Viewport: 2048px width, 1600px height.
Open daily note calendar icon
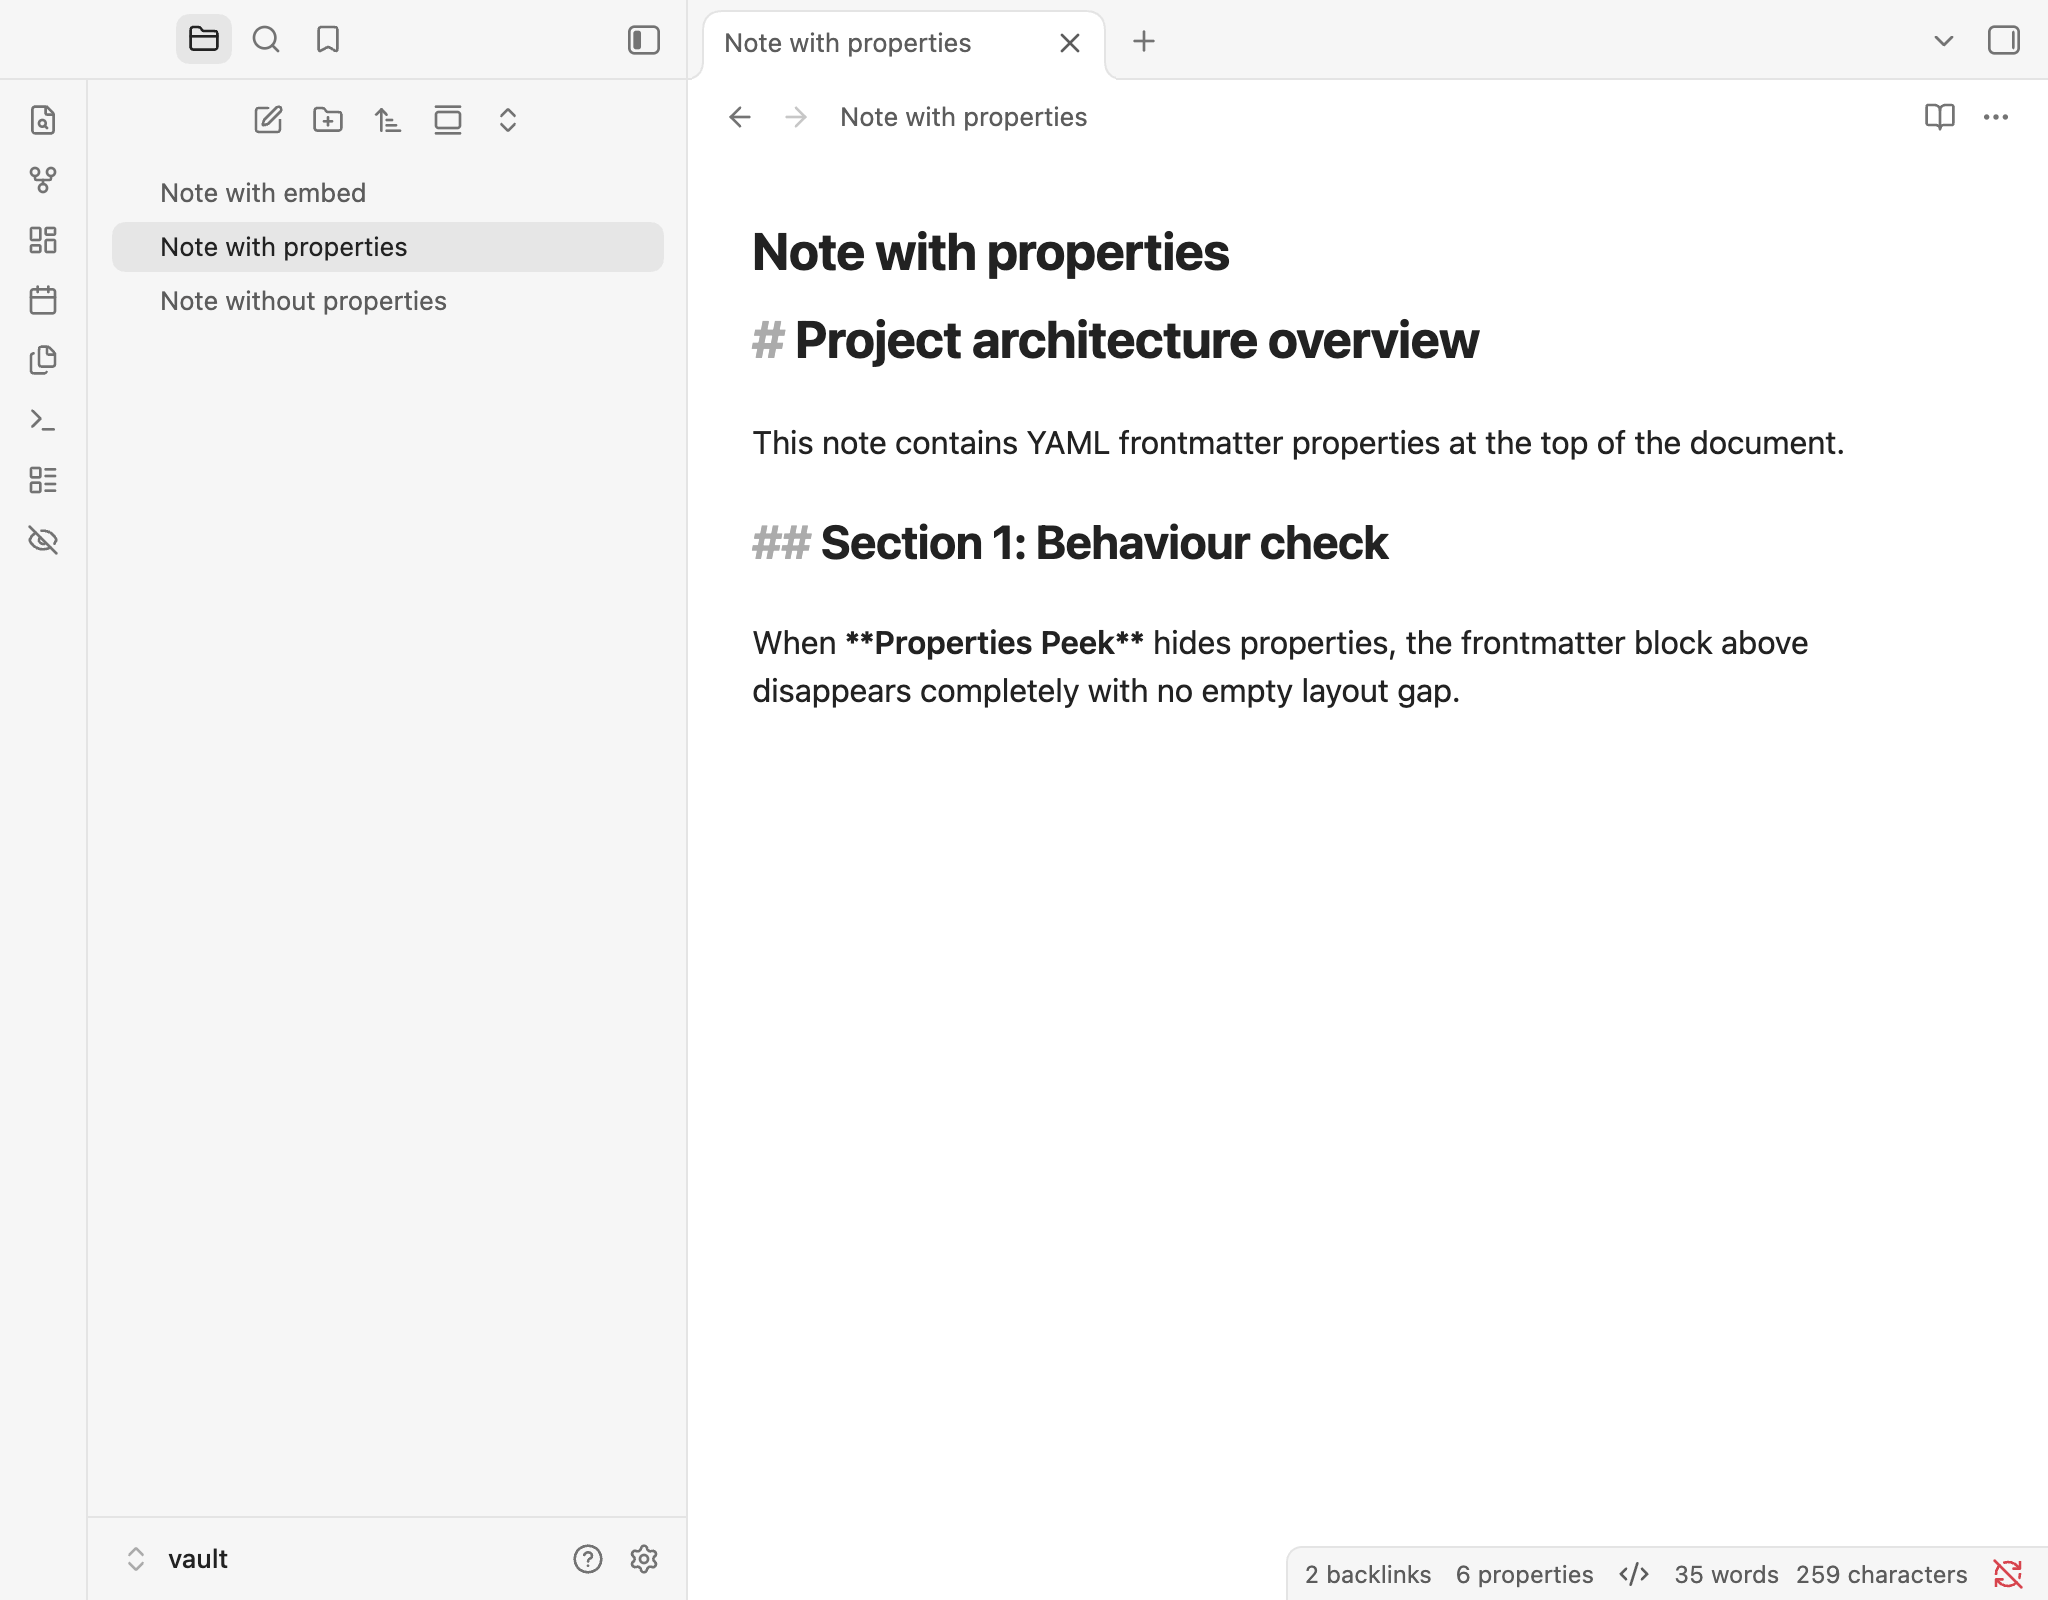click(43, 300)
